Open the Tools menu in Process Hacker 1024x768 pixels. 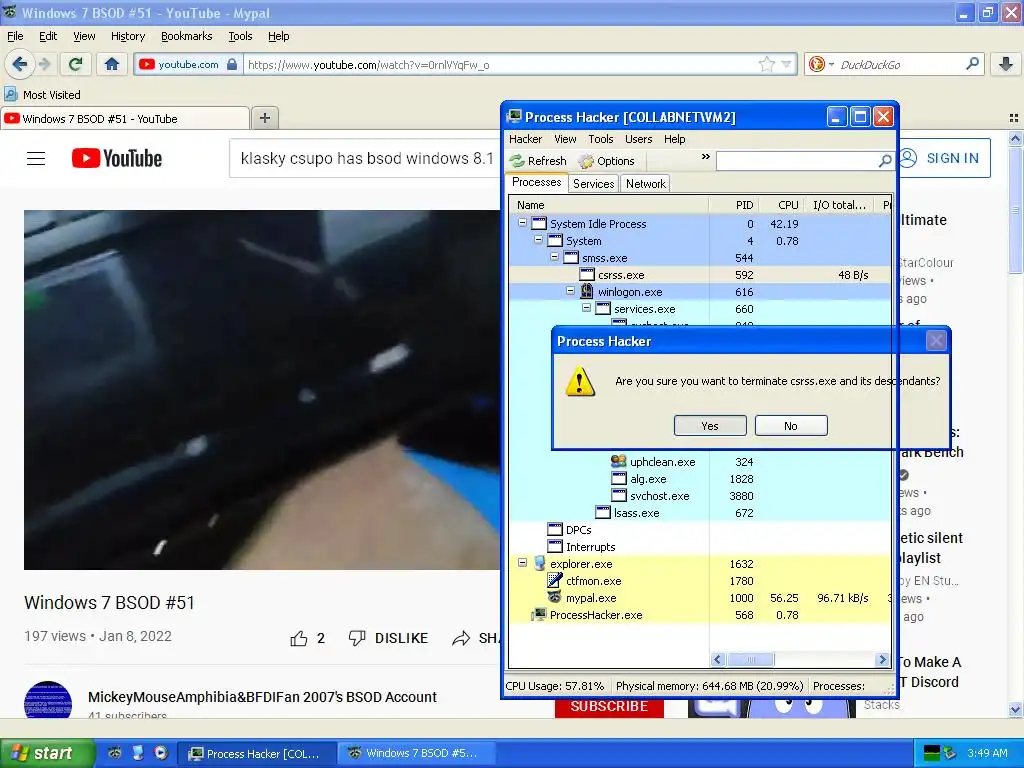600,139
